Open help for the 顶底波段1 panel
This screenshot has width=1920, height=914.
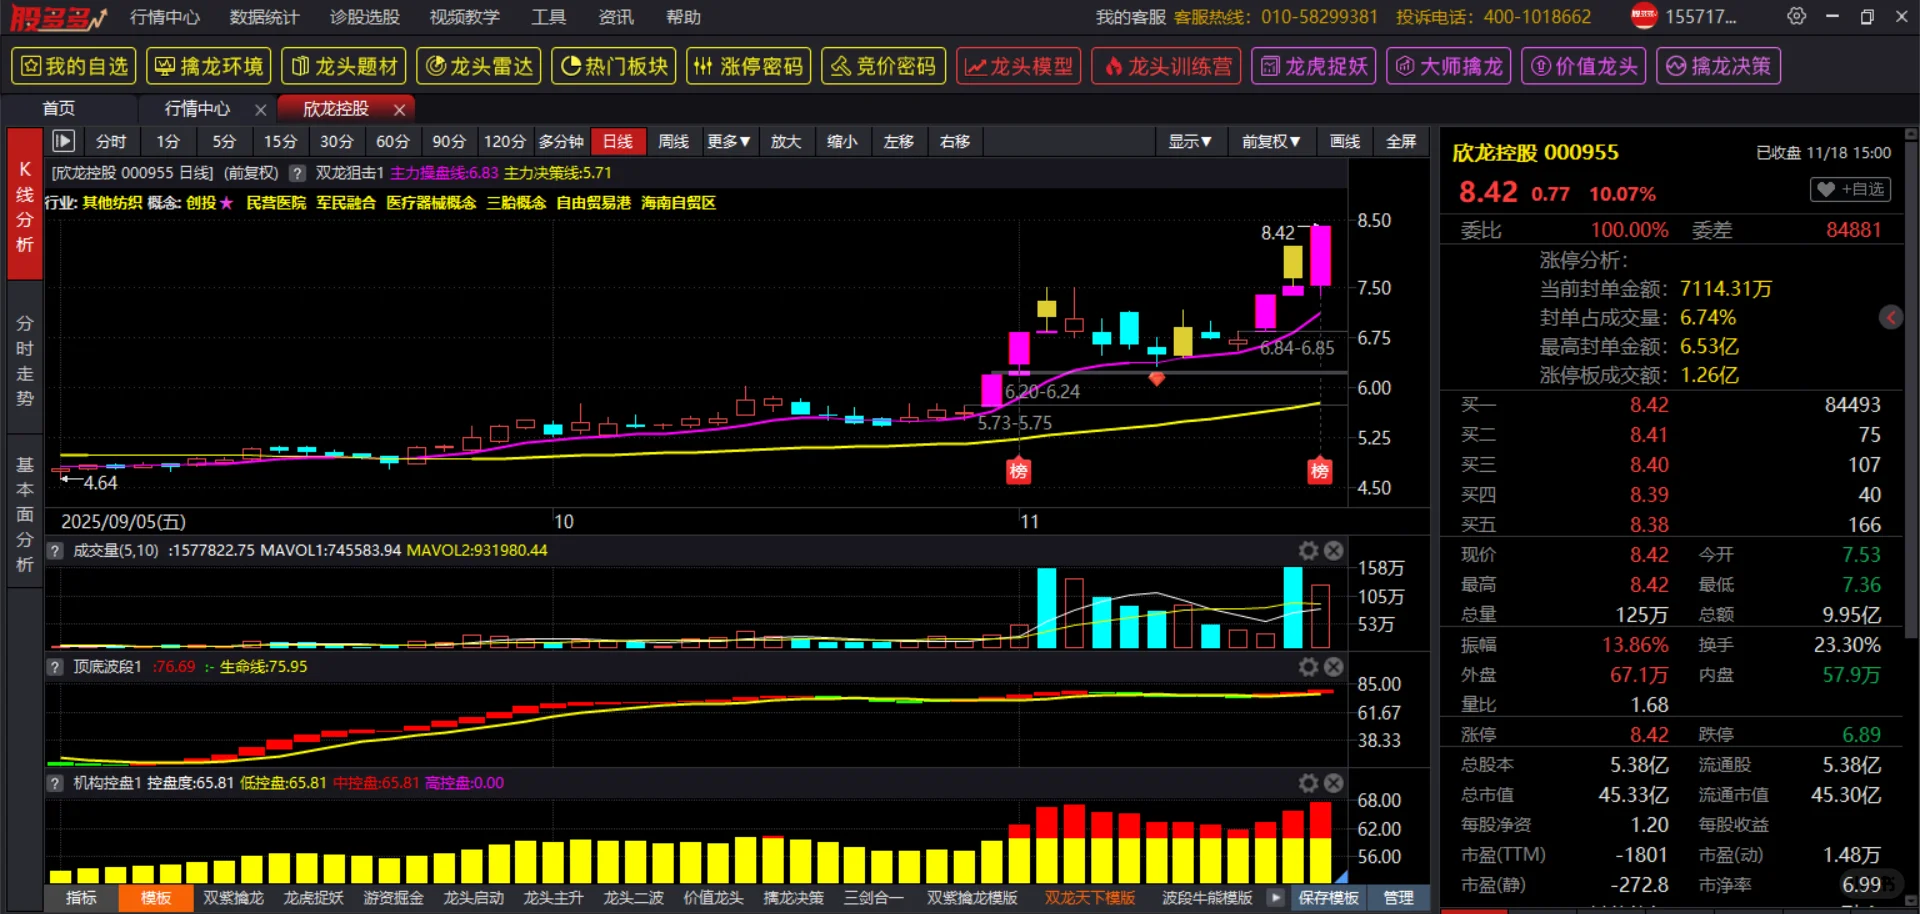pos(55,667)
